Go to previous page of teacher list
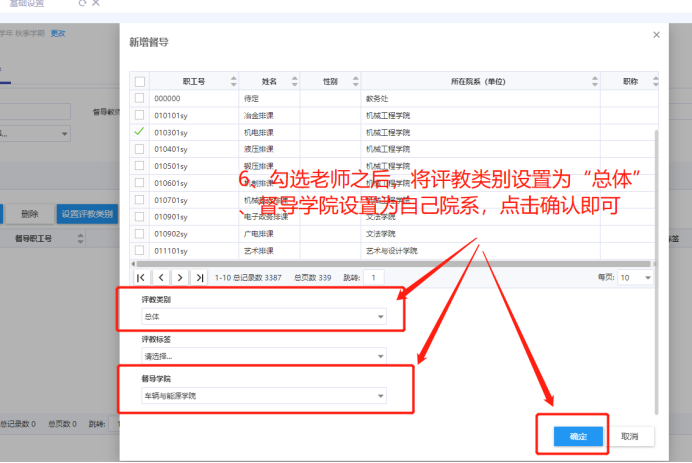The image size is (692, 463). point(160,277)
